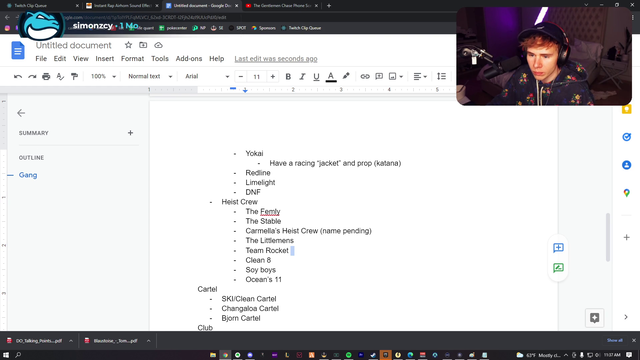The height and width of the screenshot is (360, 640).
Task: Click the font size input field
Action: point(256,76)
